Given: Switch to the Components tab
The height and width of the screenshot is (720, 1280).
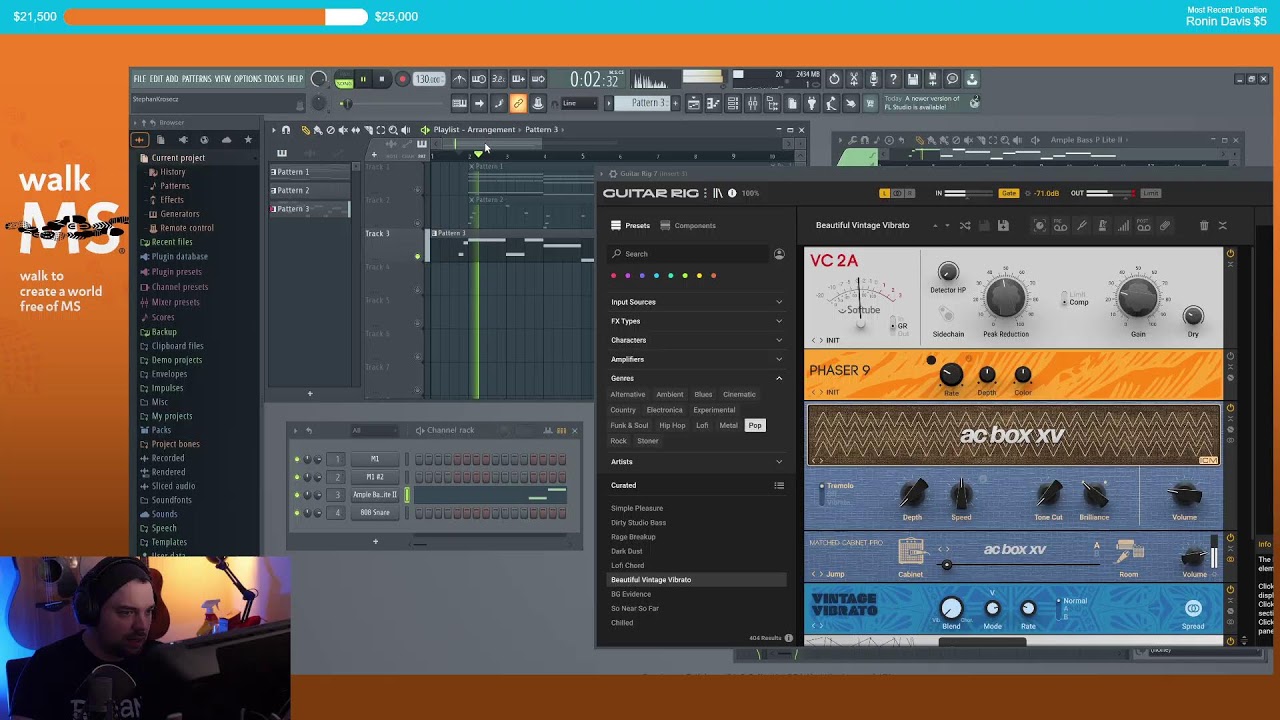Looking at the screenshot, I should [688, 226].
